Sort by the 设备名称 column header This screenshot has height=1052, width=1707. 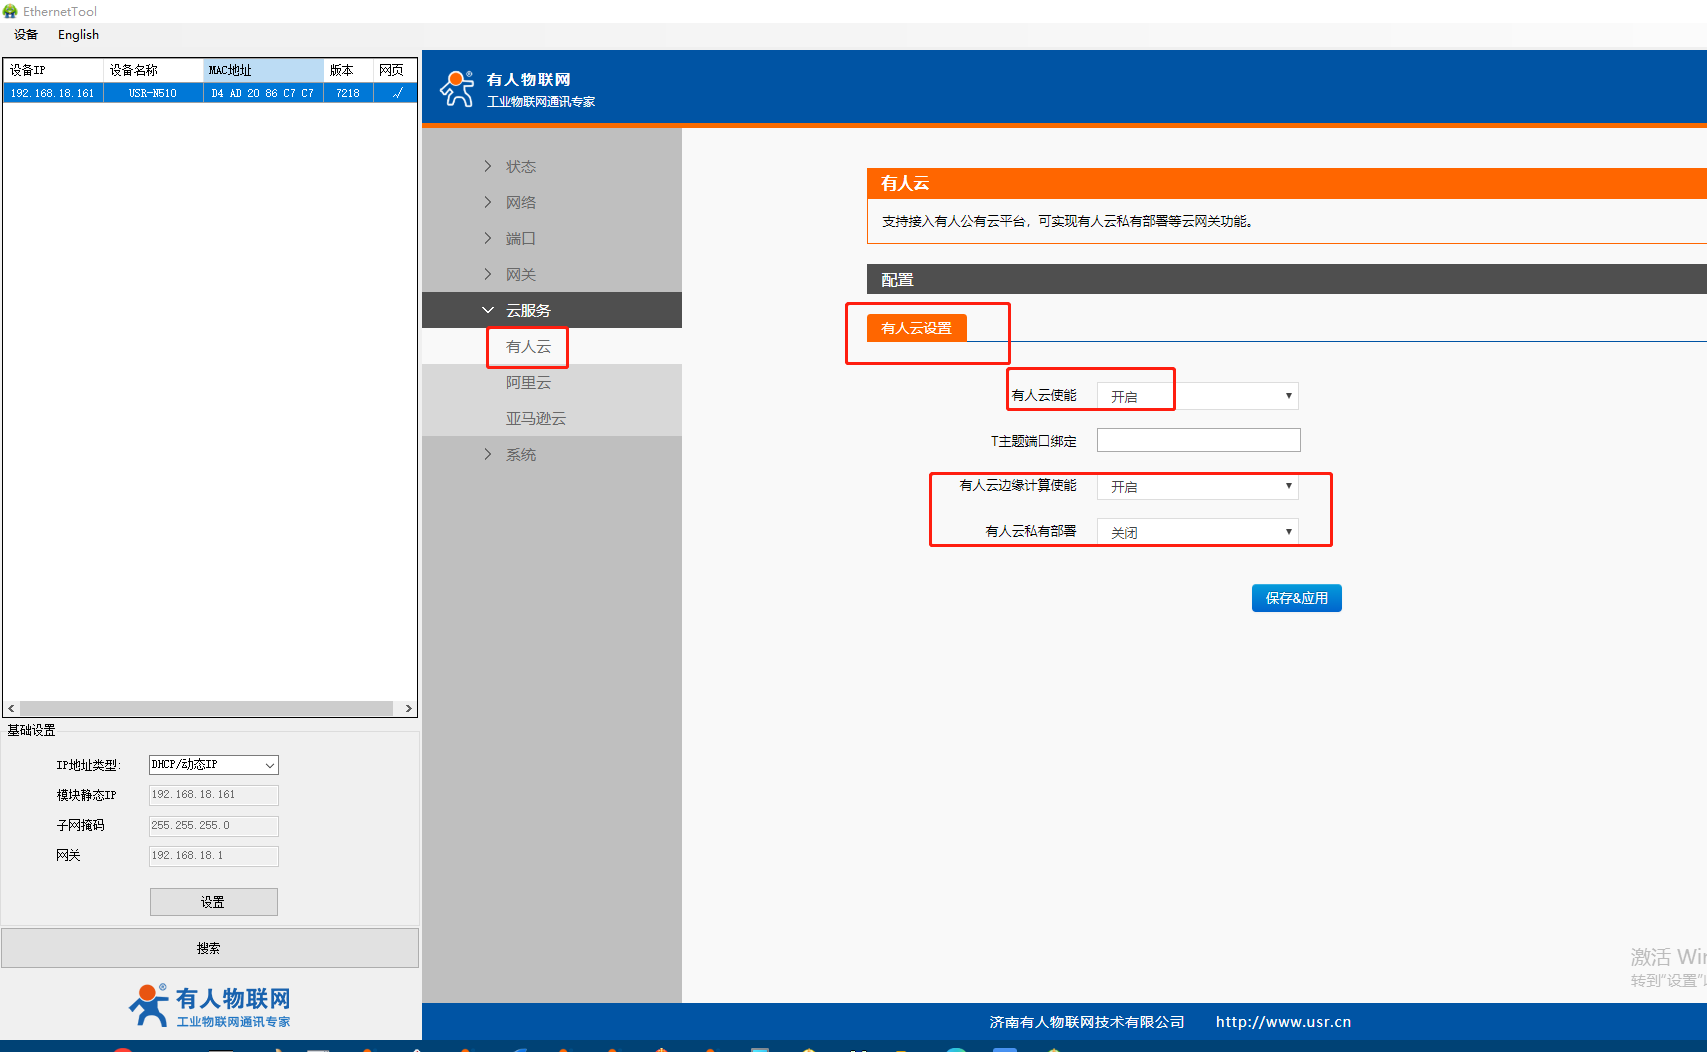154,70
